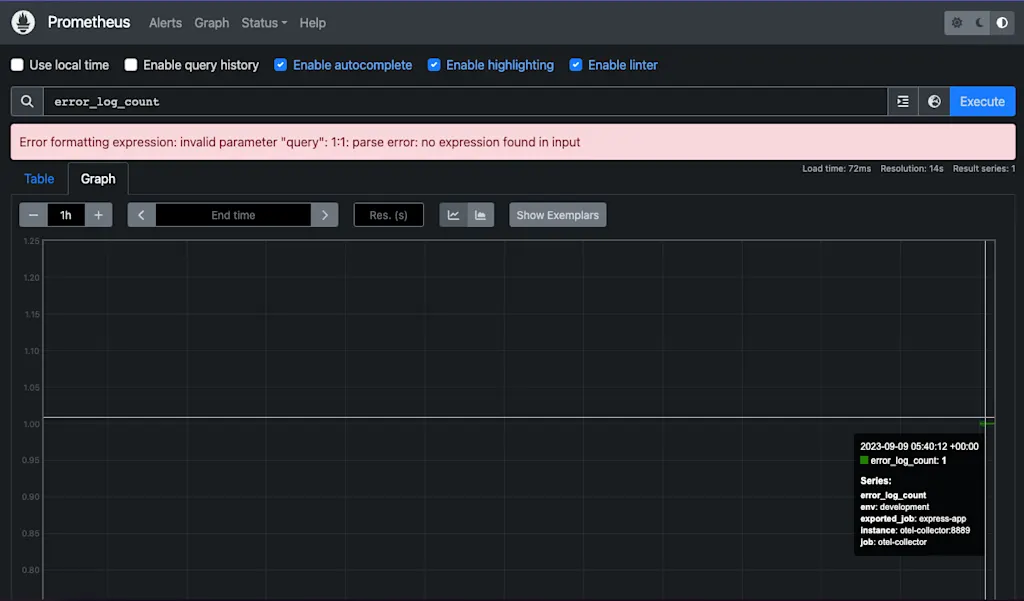The height and width of the screenshot is (601, 1024).
Task: Click the error_log_count expression input
Action: pos(465,101)
